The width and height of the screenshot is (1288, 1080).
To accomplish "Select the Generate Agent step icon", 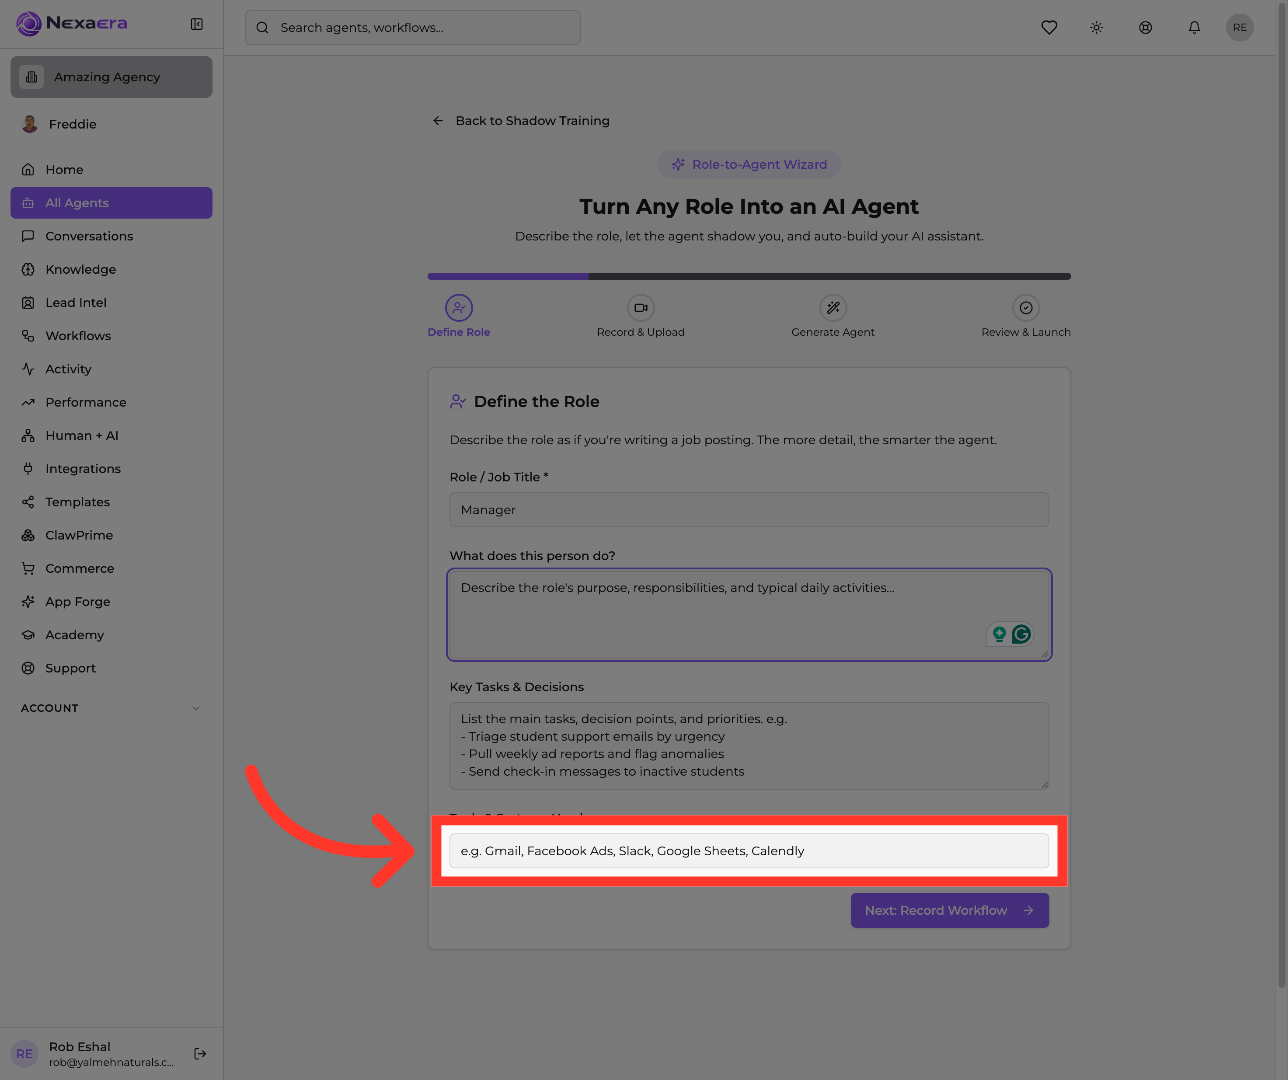I will [x=833, y=308].
